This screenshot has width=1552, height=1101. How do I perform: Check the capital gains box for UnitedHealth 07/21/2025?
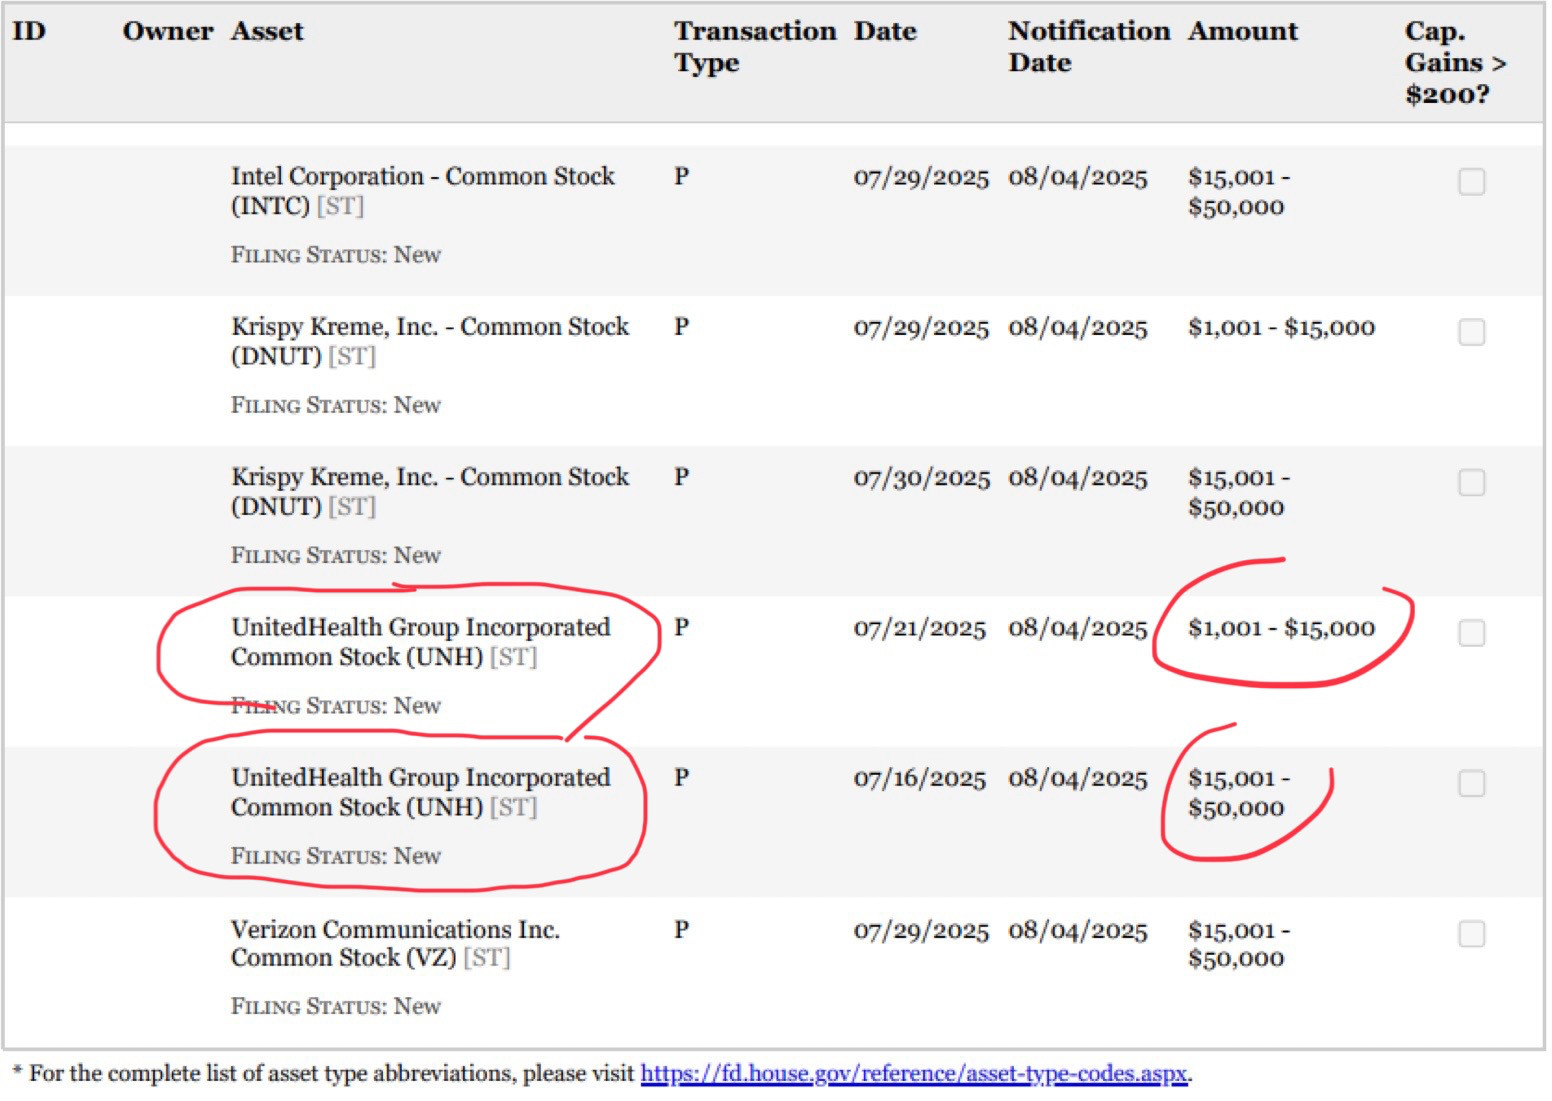pyautogui.click(x=1471, y=633)
